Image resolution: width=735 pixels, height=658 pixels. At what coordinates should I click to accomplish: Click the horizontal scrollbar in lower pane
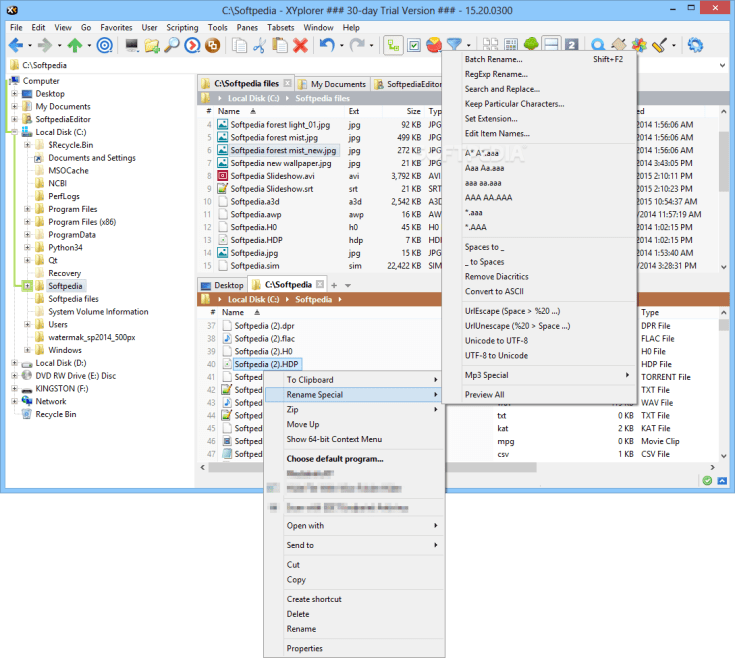373,467
